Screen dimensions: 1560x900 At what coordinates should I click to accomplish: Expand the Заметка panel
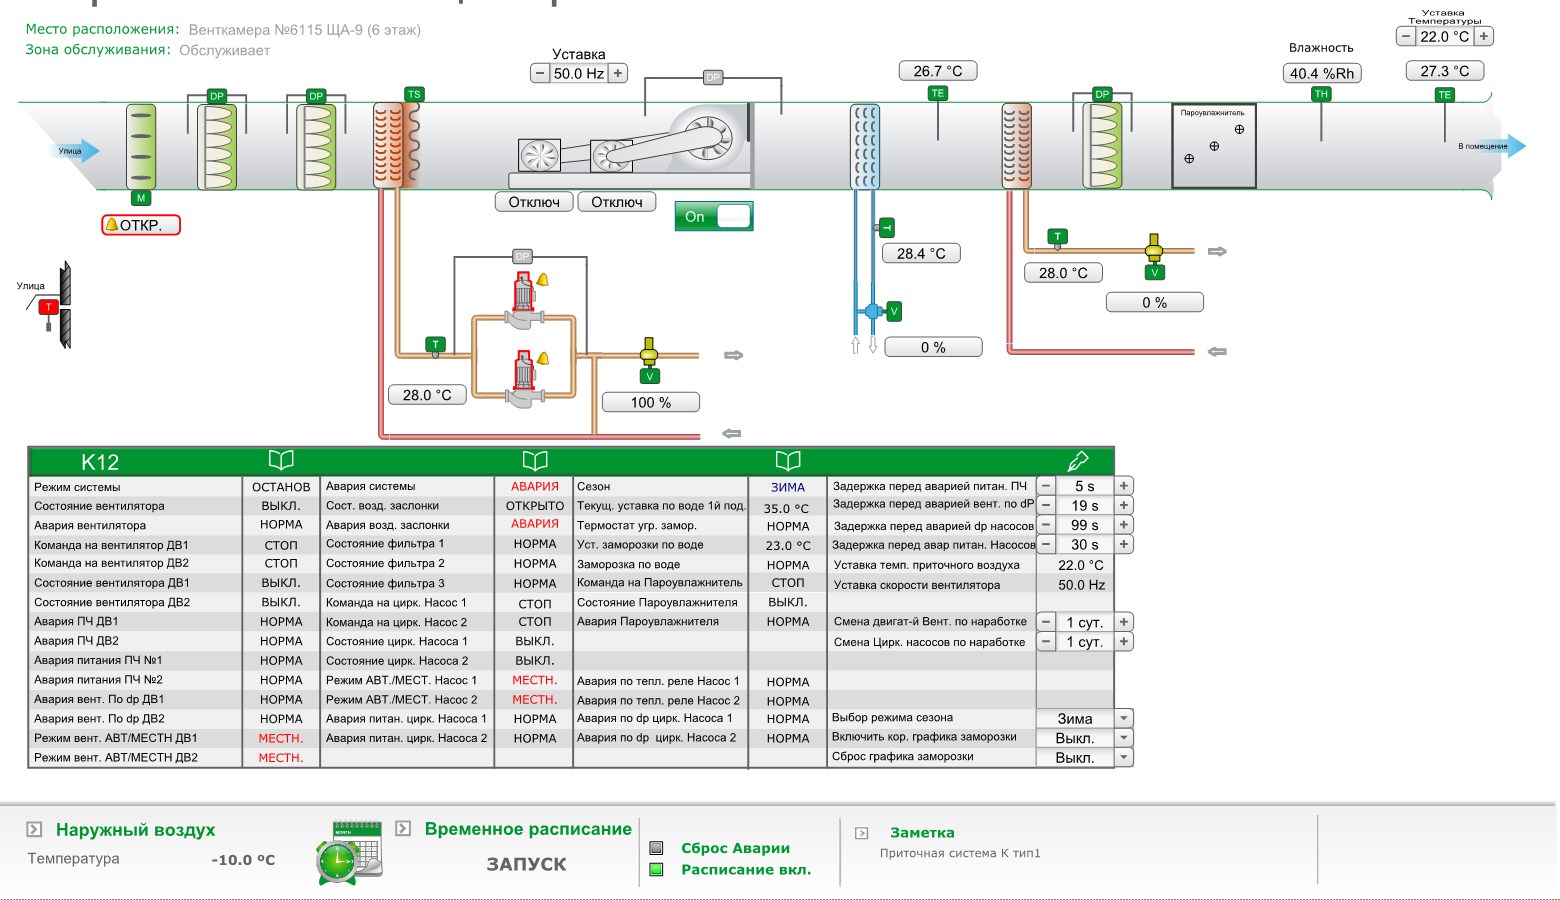(x=862, y=832)
